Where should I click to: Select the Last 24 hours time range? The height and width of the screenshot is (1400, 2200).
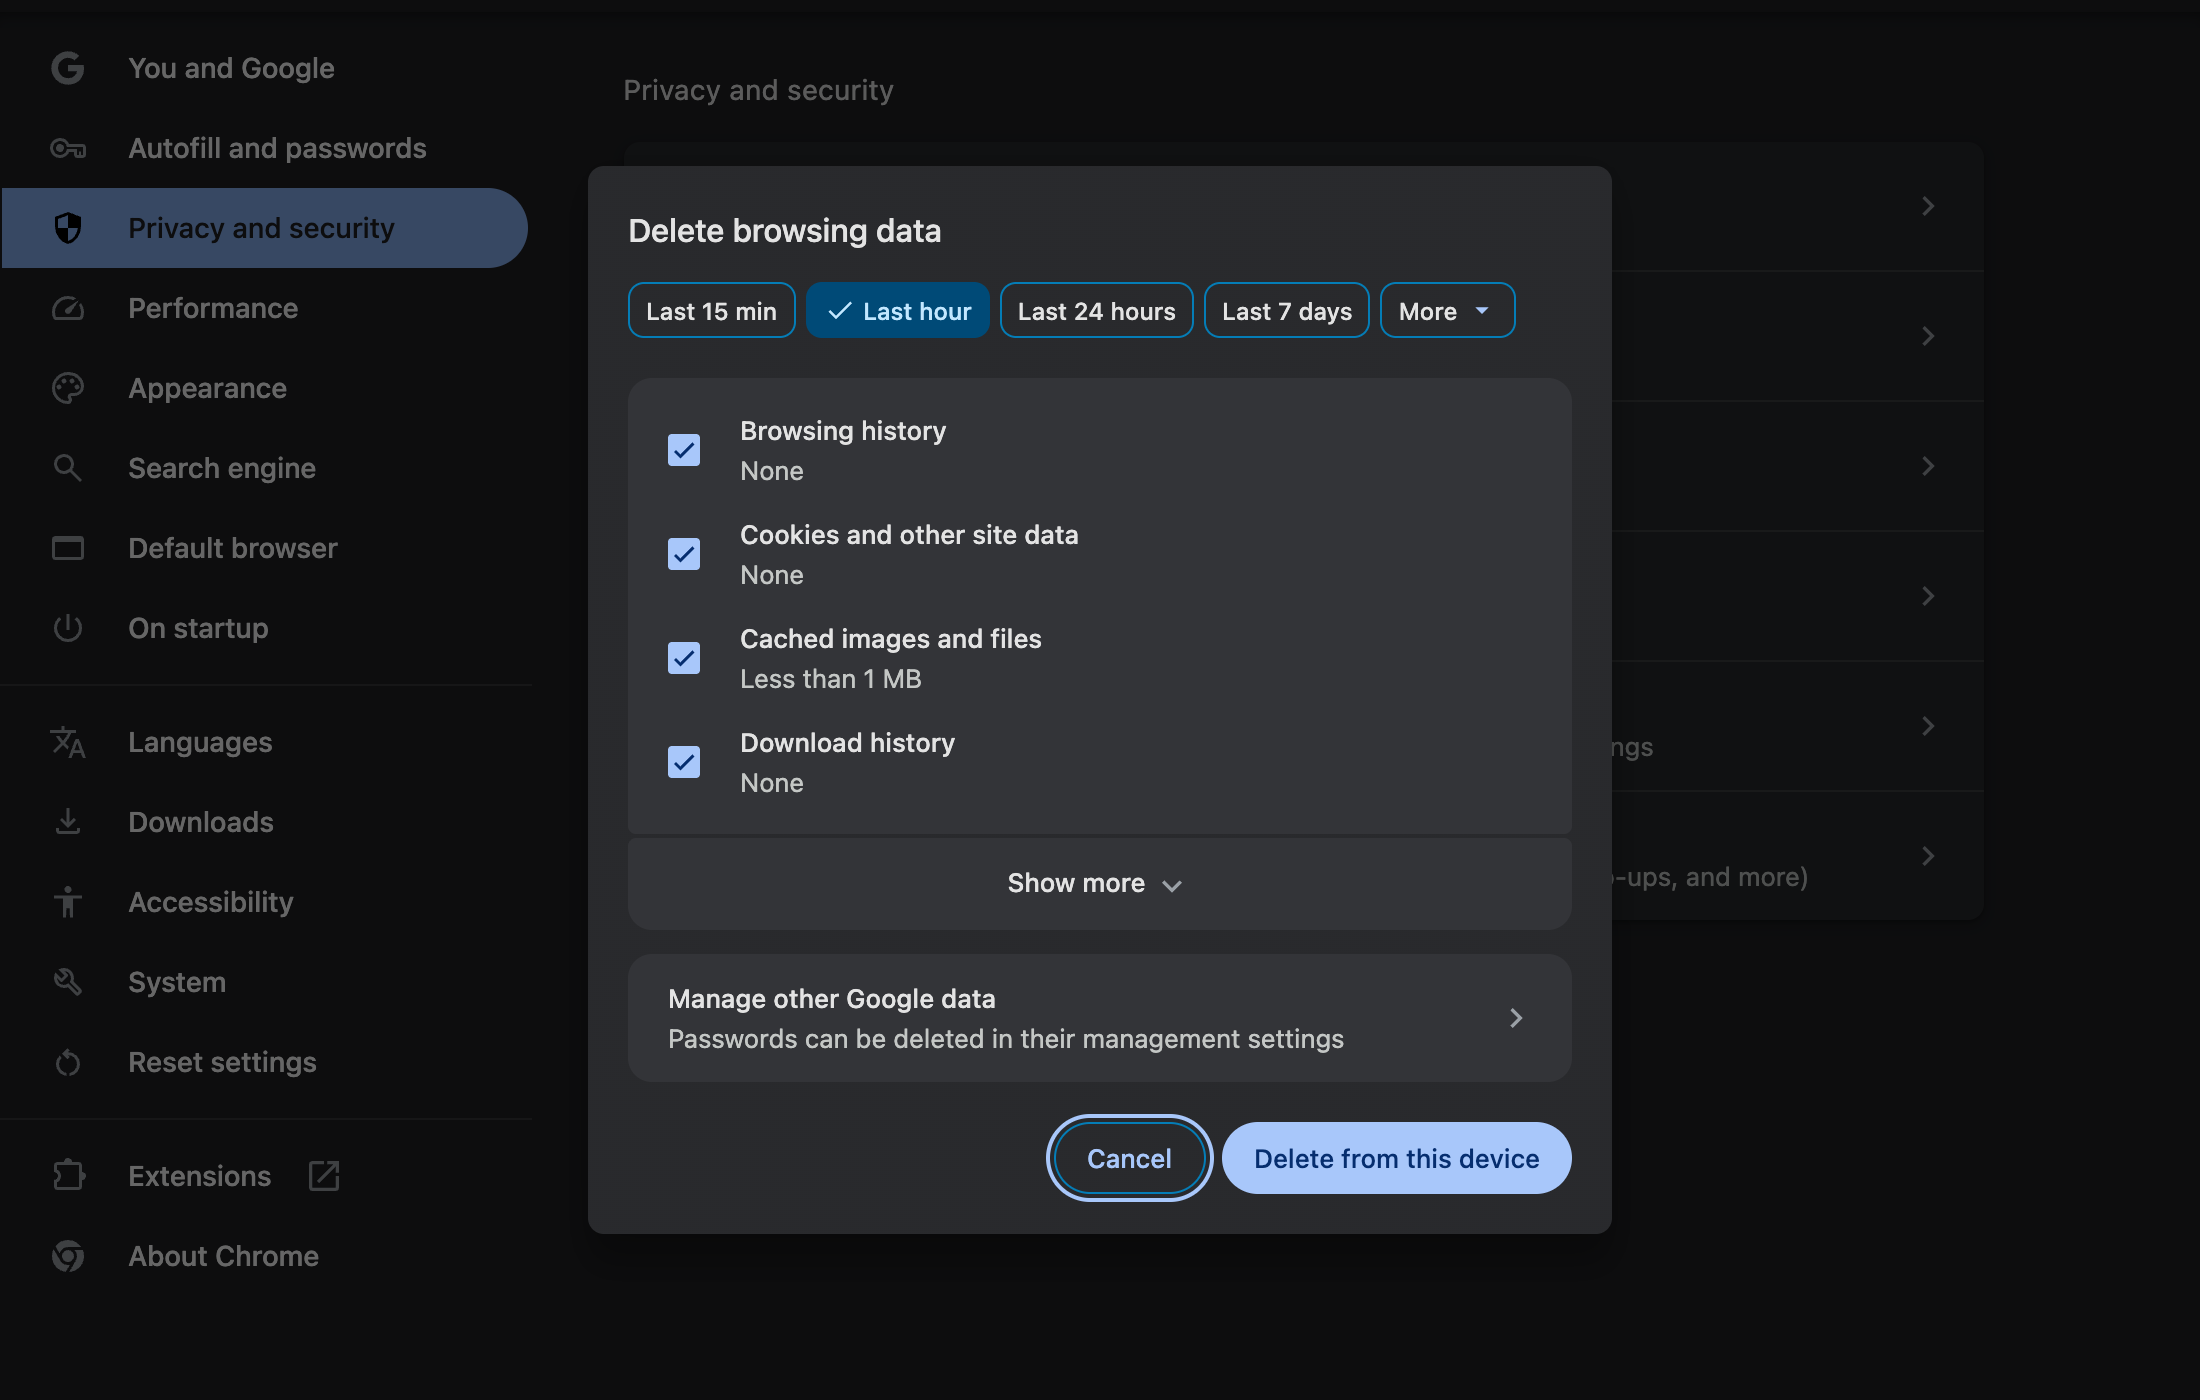pos(1096,311)
